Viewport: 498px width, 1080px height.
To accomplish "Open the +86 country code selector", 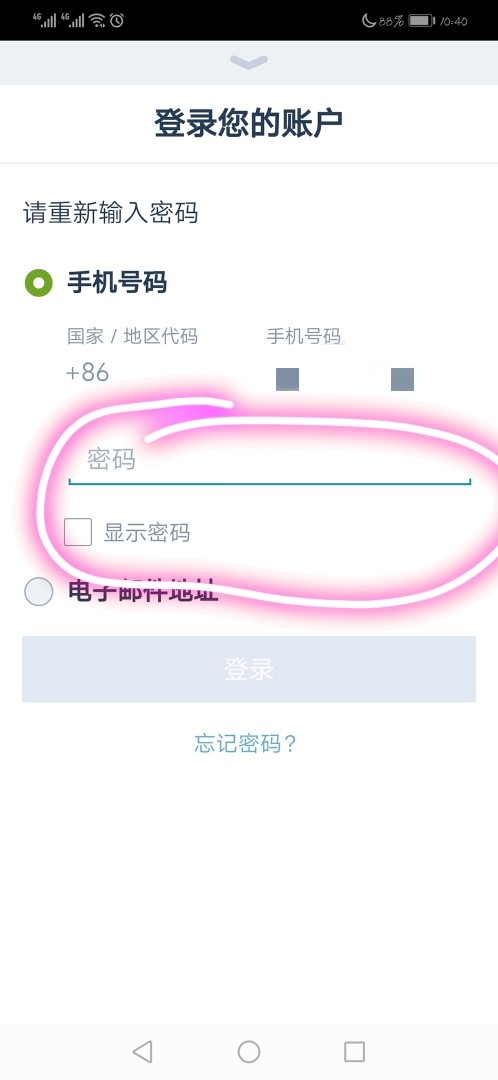I will 87,373.
